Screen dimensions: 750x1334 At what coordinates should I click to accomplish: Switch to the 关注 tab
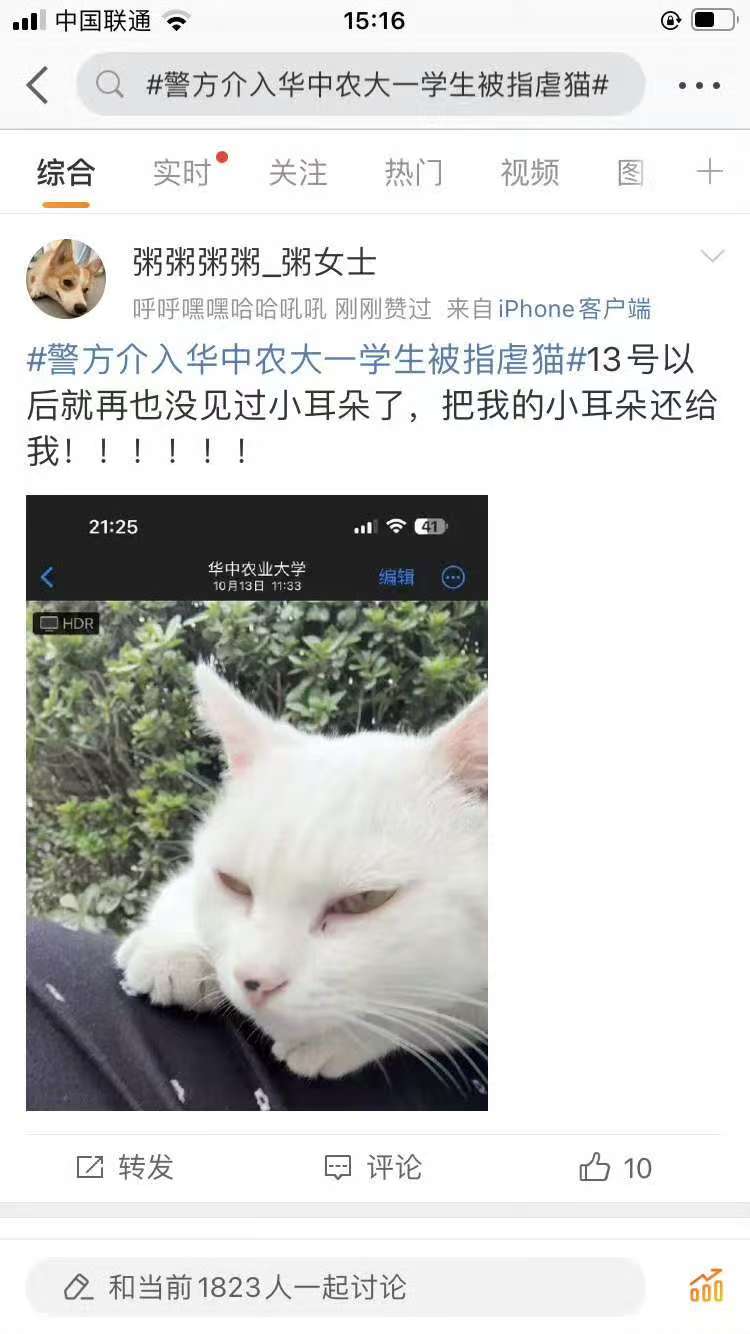(x=298, y=173)
